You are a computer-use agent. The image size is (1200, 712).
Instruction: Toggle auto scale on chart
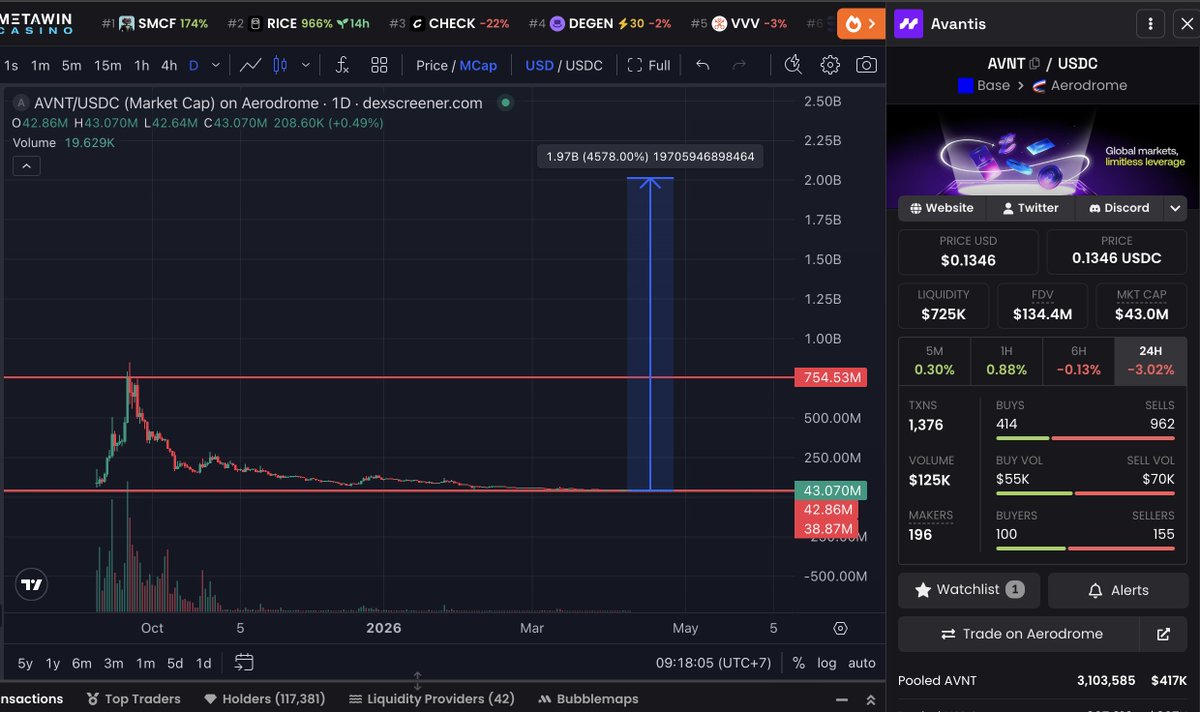(861, 662)
